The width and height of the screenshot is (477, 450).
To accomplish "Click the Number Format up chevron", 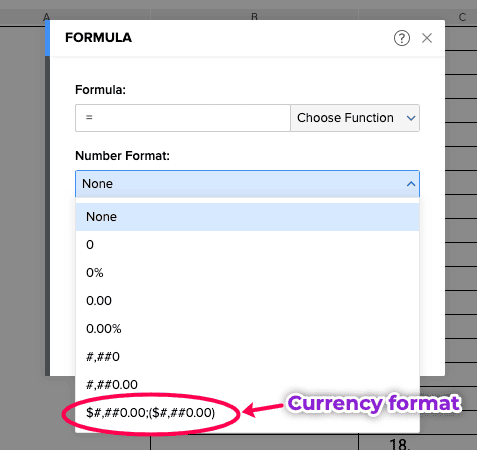I will point(411,184).
